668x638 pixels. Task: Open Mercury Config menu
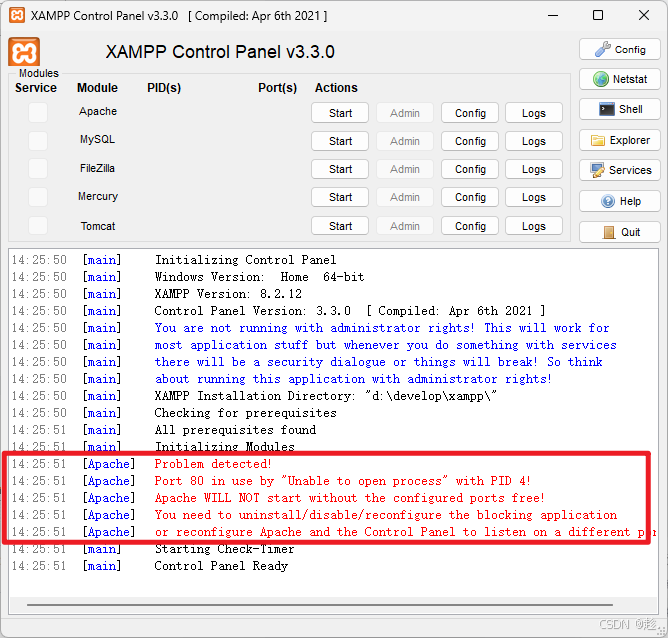(470, 197)
